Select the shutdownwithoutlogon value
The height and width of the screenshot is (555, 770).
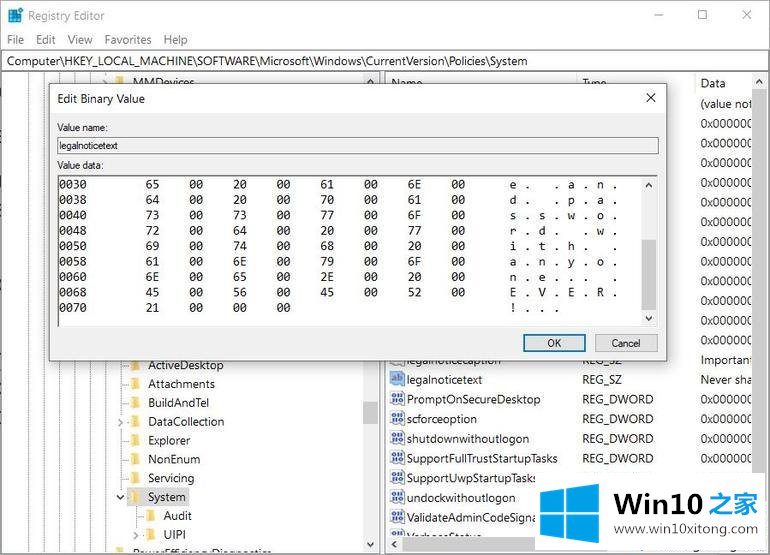click(x=468, y=439)
